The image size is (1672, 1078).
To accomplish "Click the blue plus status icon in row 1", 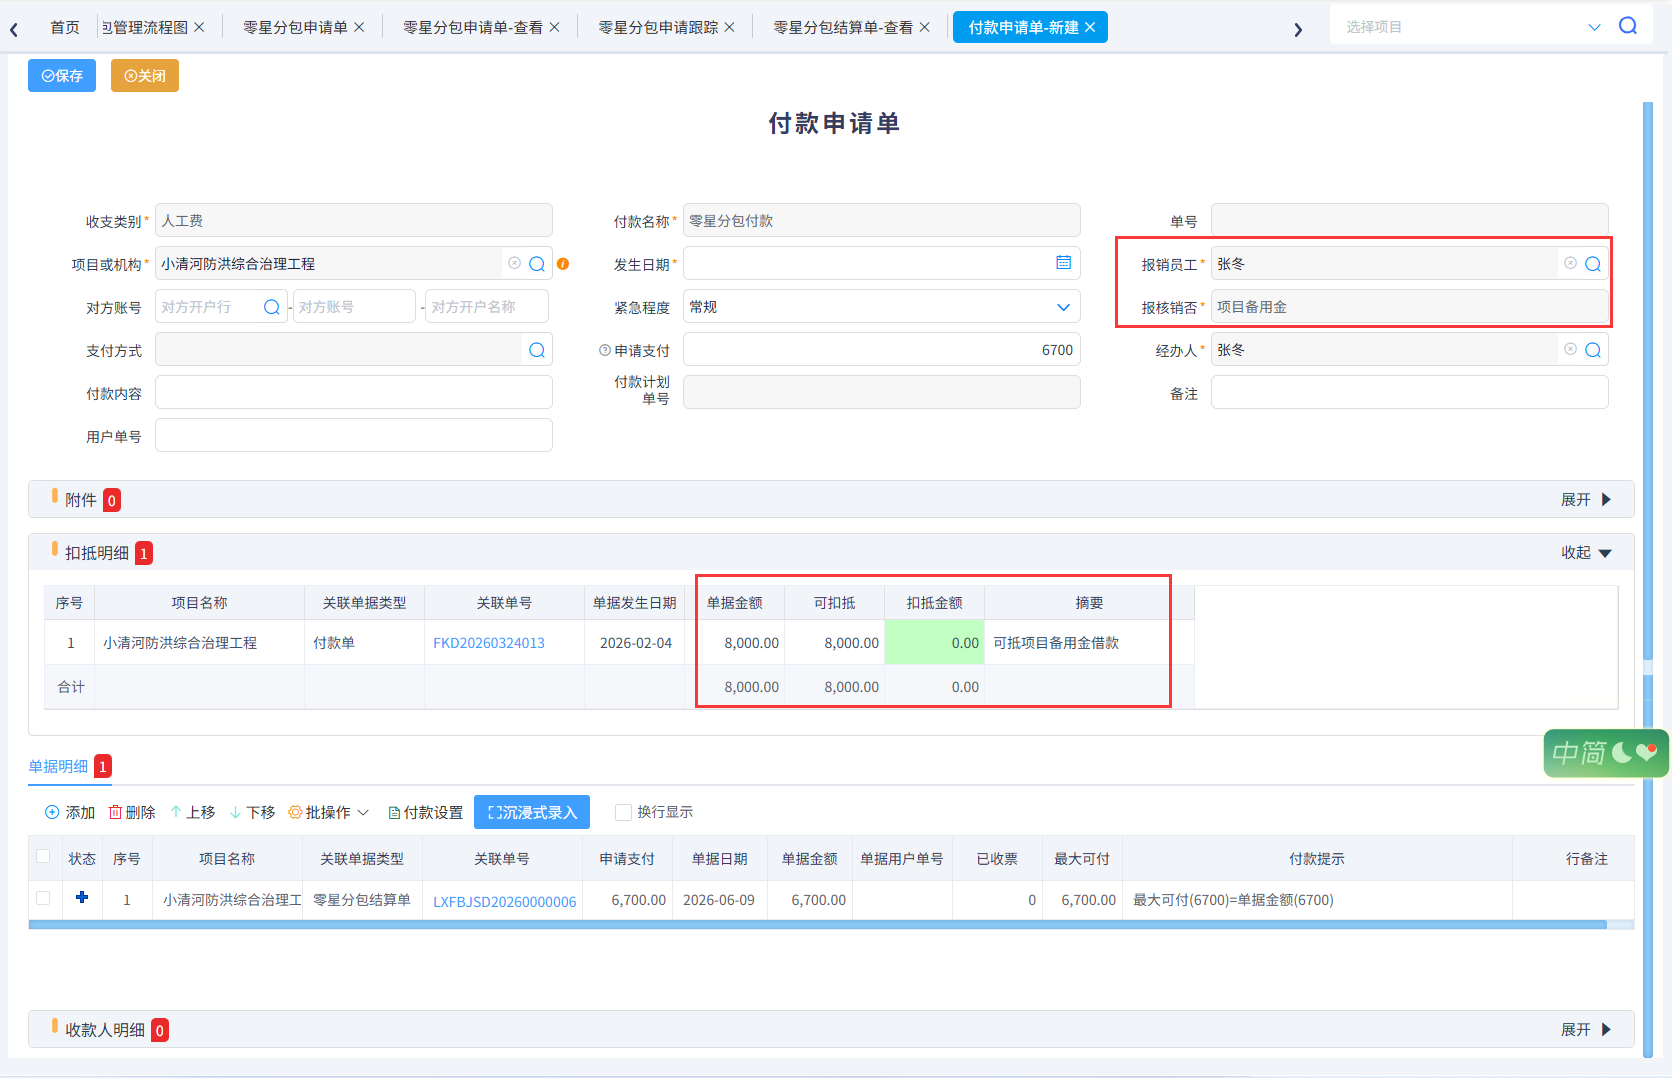I will 82,897.
